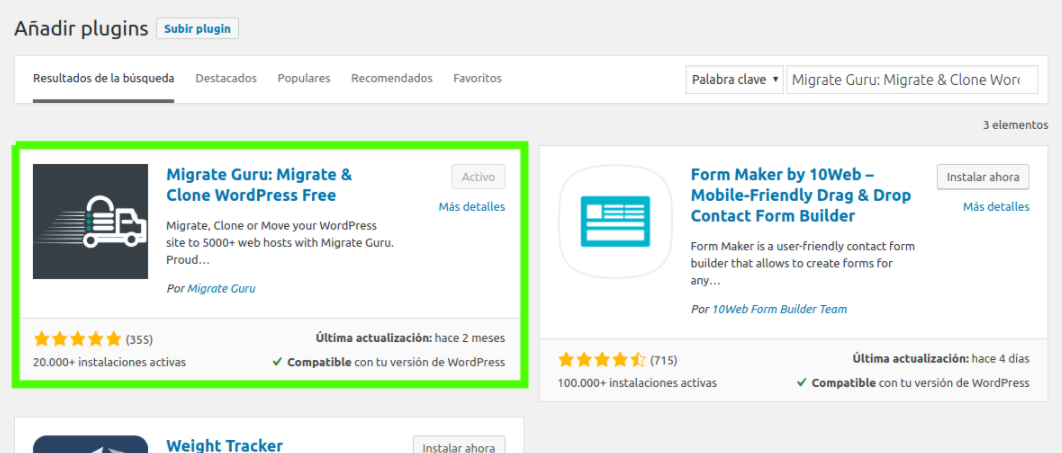Open the Recomendados tab

391,79
